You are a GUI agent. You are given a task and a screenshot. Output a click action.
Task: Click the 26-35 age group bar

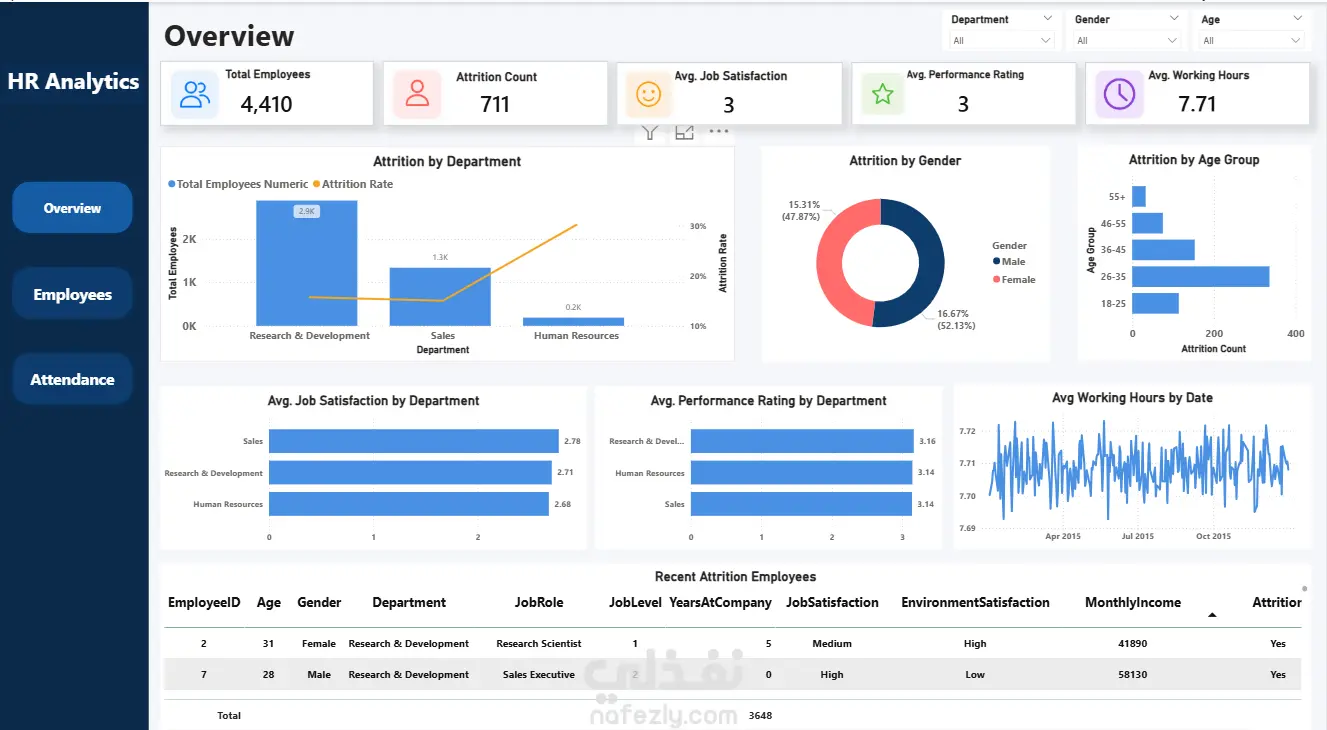(x=1201, y=277)
